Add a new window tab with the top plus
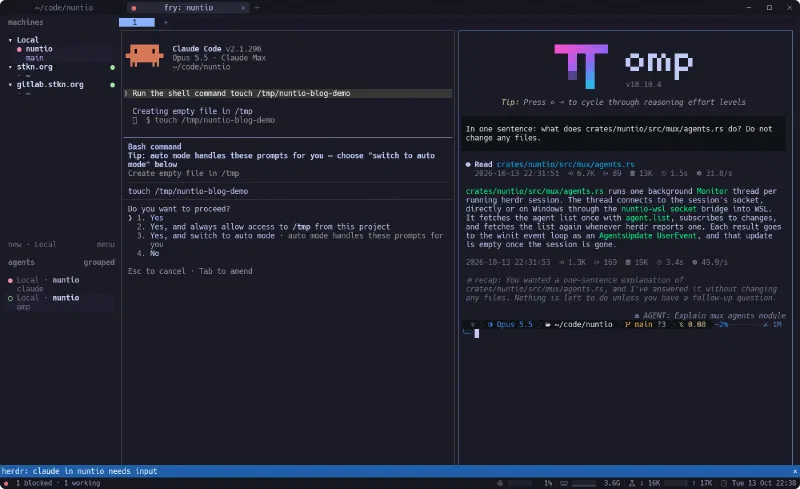The height and width of the screenshot is (489, 800). pyautogui.click(x=257, y=8)
